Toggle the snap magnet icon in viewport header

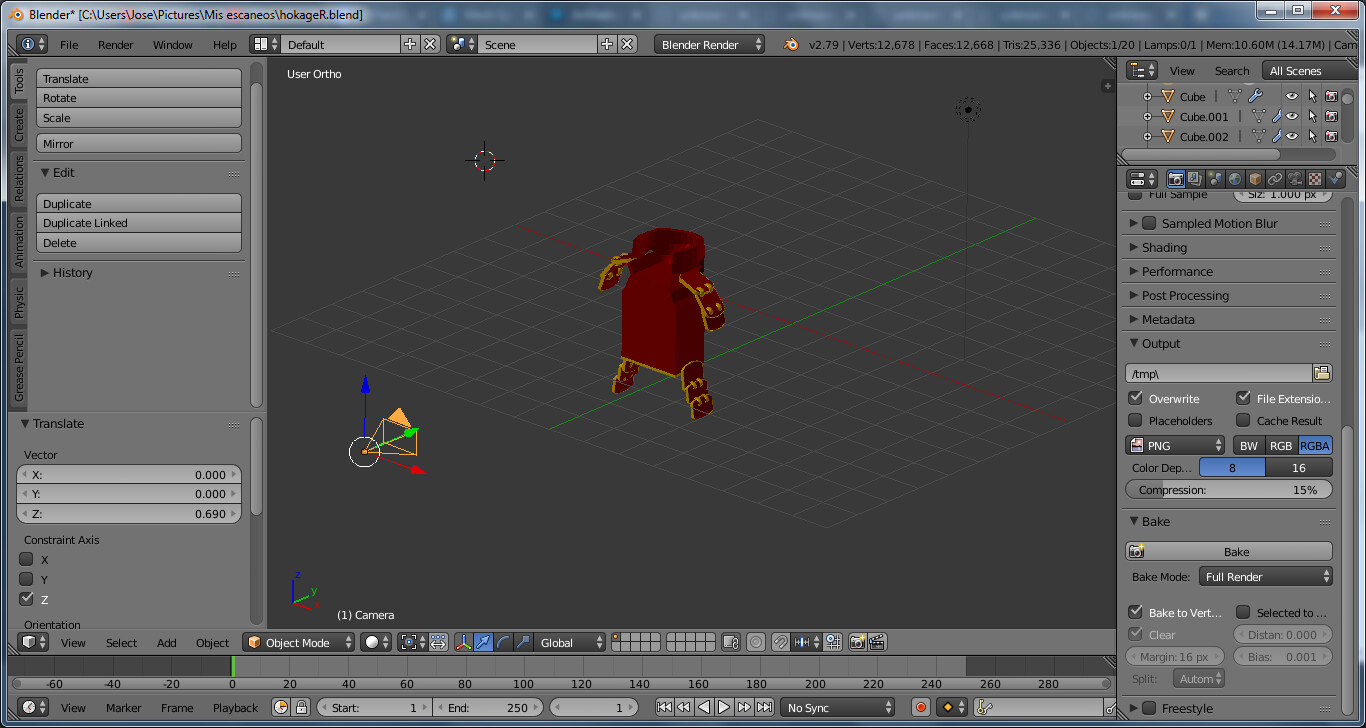coord(781,642)
